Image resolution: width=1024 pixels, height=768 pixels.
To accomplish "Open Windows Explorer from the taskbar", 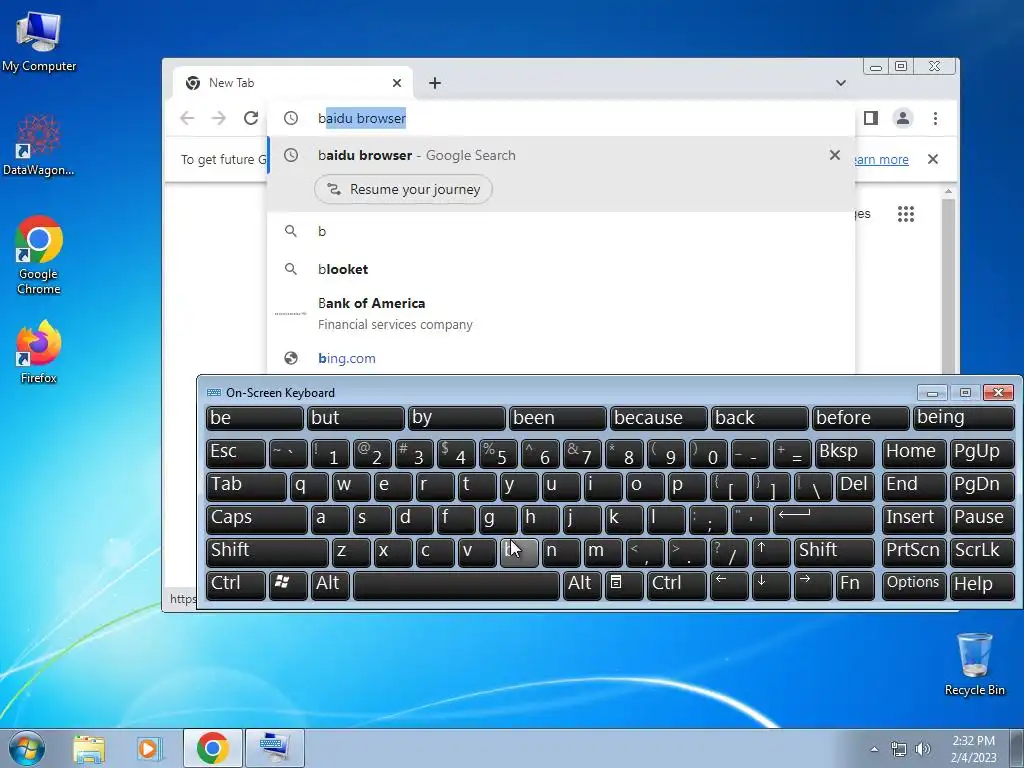I will 89,748.
